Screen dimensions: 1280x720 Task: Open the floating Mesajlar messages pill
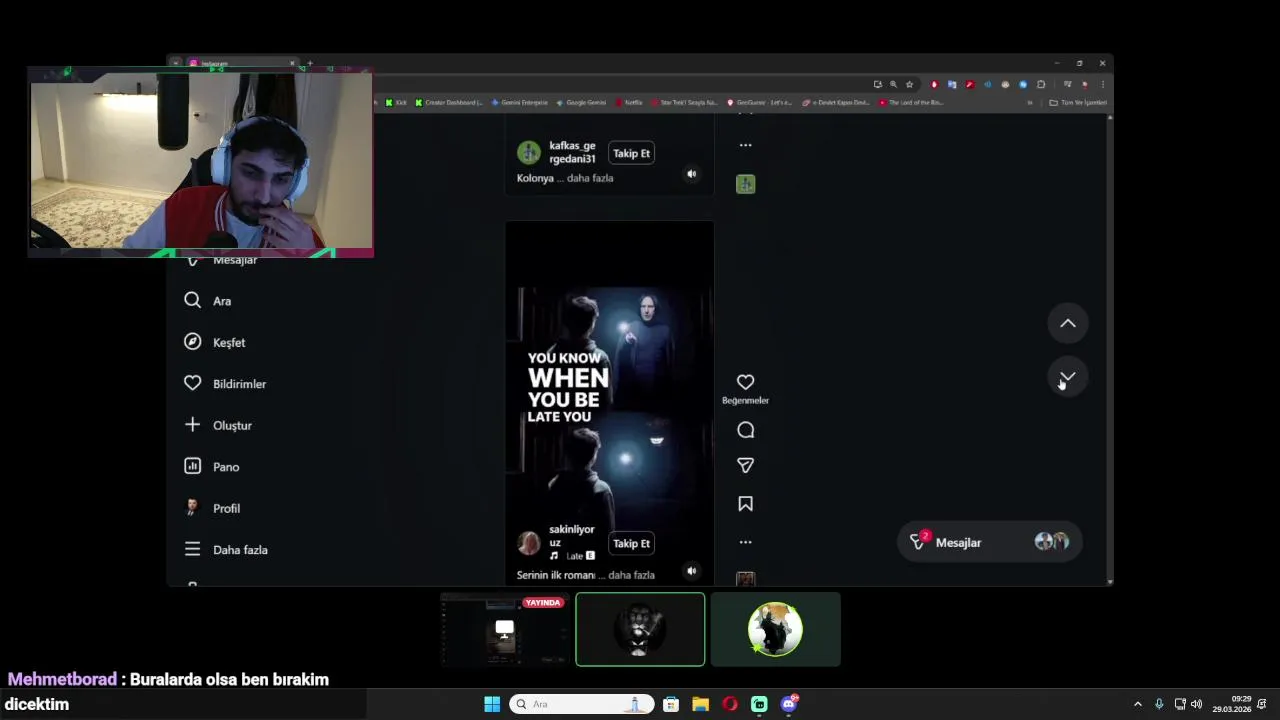tap(989, 542)
